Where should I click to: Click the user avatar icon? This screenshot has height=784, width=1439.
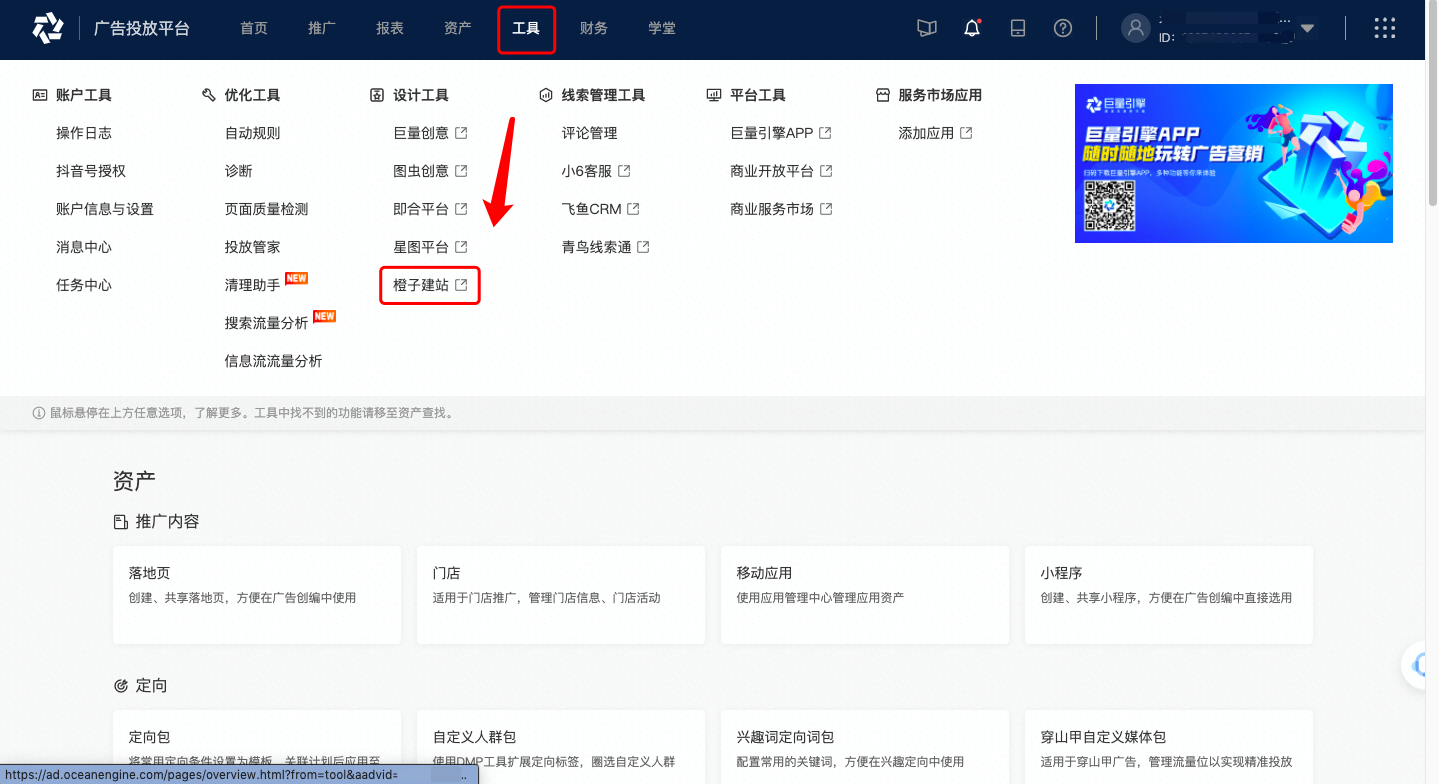[1135, 28]
